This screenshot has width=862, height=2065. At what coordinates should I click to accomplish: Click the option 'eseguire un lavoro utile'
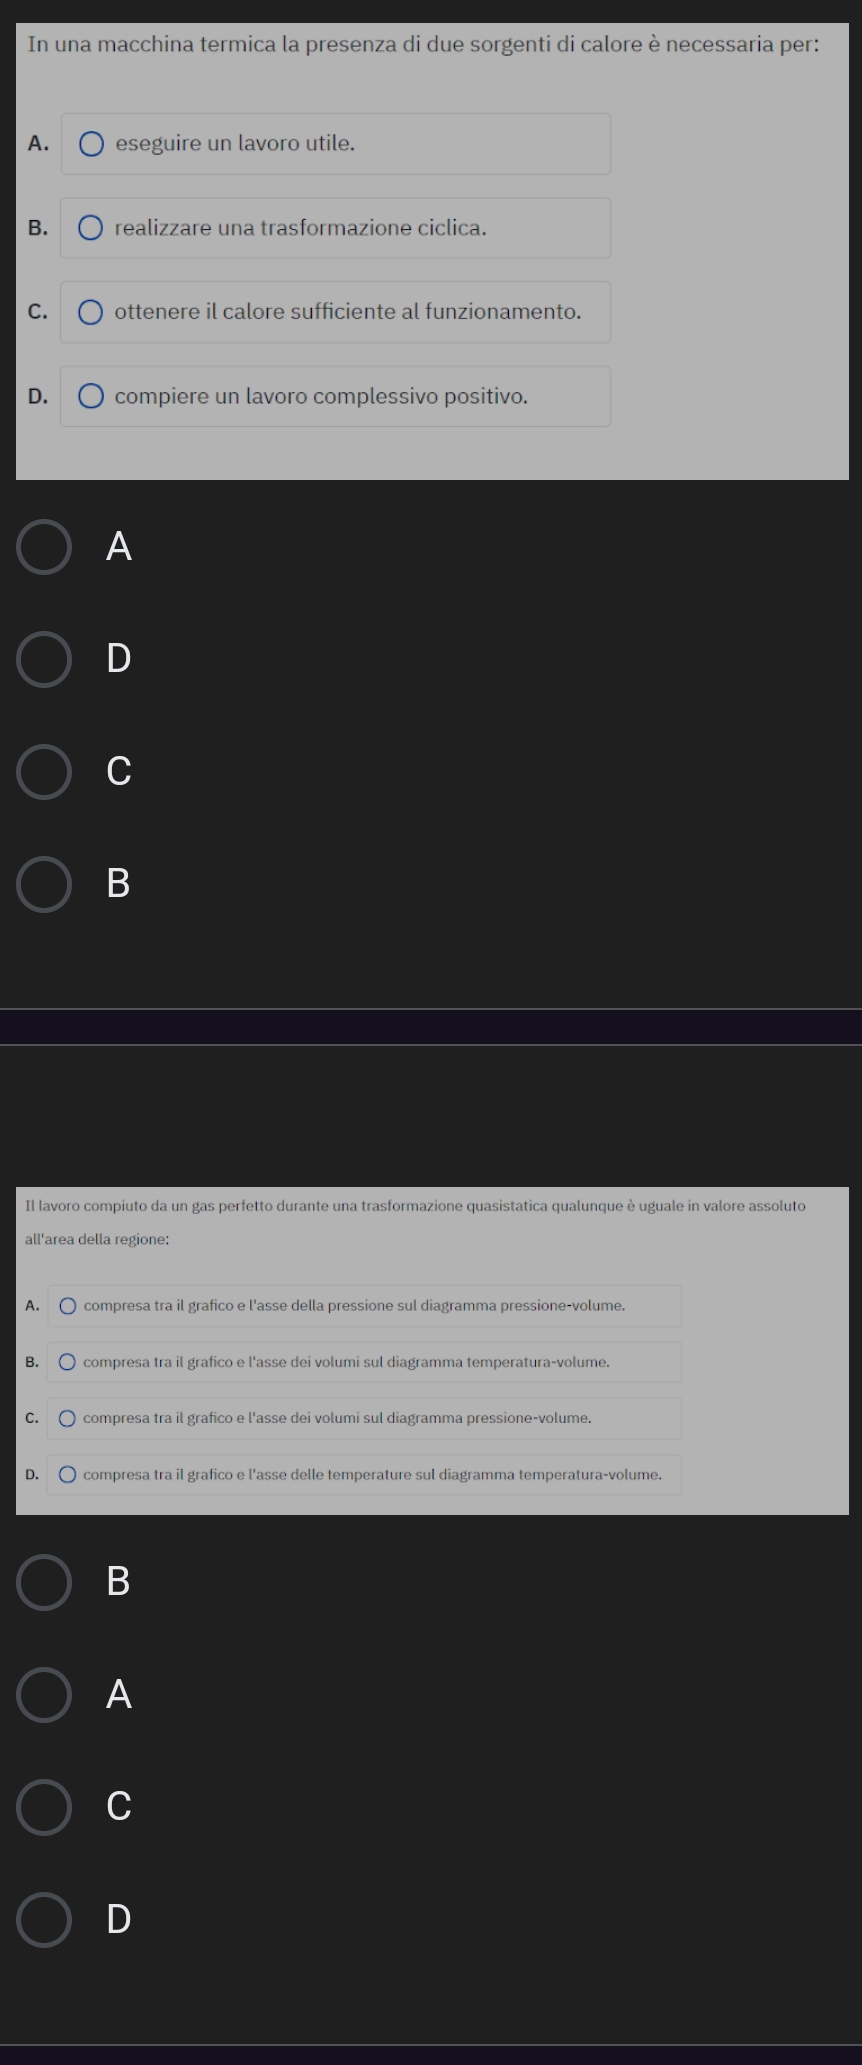[x=336, y=144]
